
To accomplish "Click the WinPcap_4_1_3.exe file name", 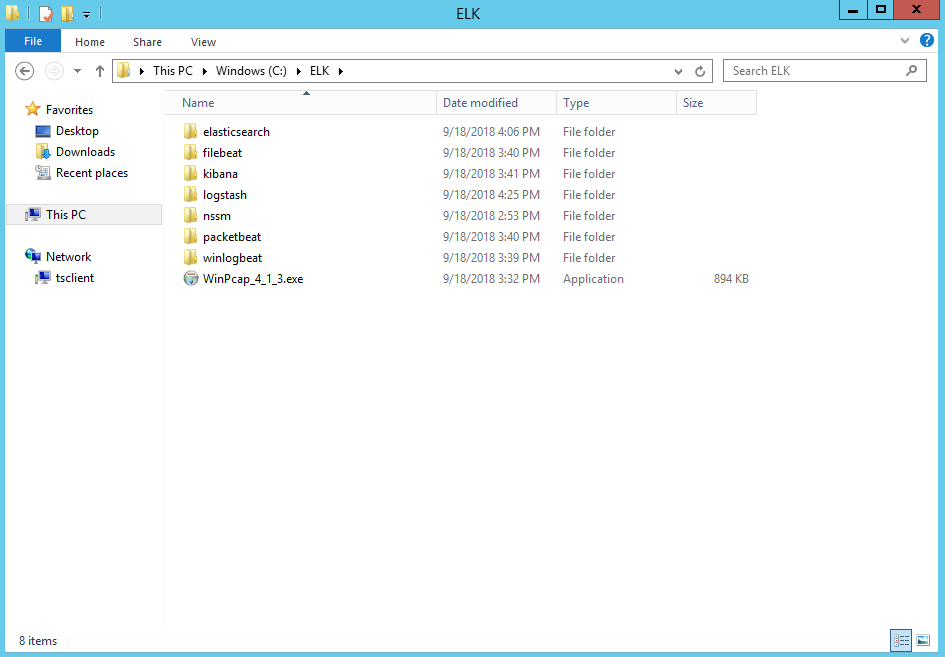I will tap(253, 278).
